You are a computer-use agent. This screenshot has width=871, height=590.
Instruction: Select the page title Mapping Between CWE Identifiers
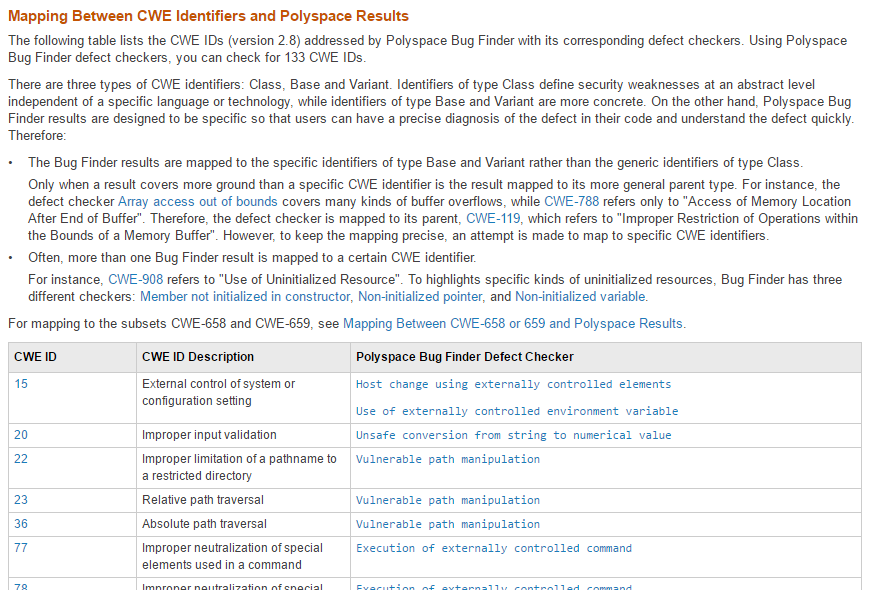(208, 16)
